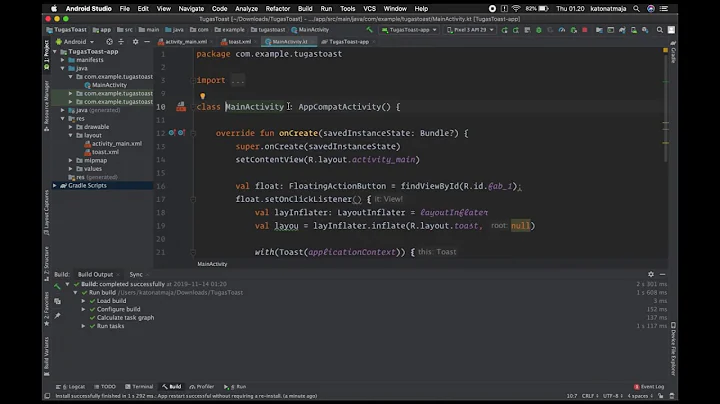Click Attach Debugger to Android Process icon
The width and height of the screenshot is (720, 404).
click(574, 30)
